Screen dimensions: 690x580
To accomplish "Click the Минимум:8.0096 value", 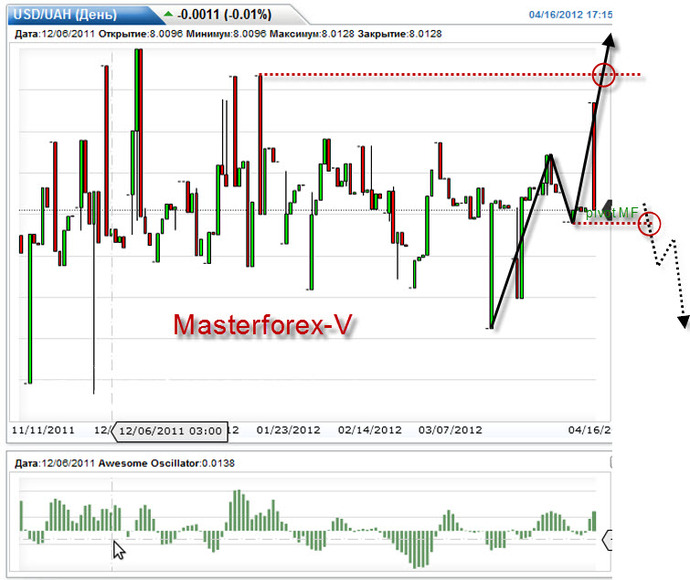I will point(226,34).
